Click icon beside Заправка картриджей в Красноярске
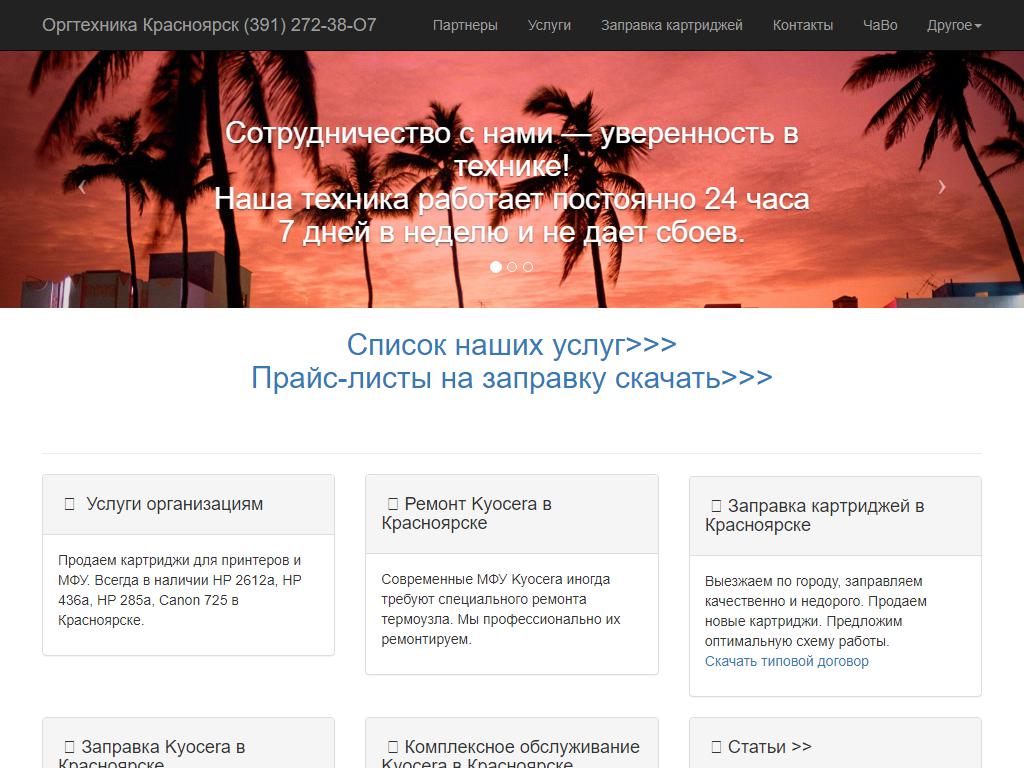The width and height of the screenshot is (1024, 768). (716, 506)
